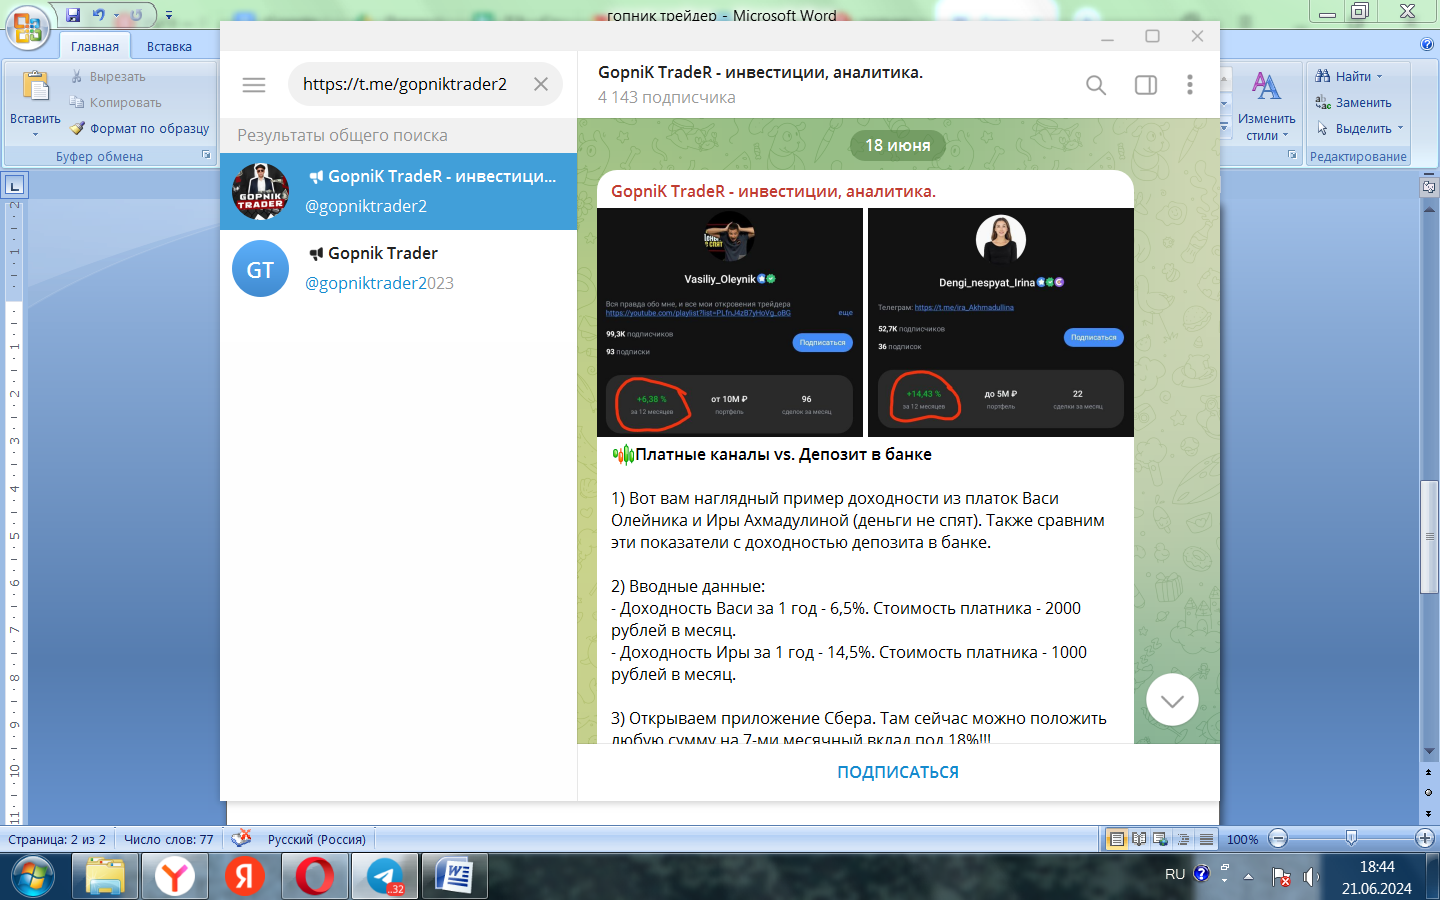Switch to the Главная ribbon tab
Screen dimensions: 1440x900
pyautogui.click(x=95, y=46)
